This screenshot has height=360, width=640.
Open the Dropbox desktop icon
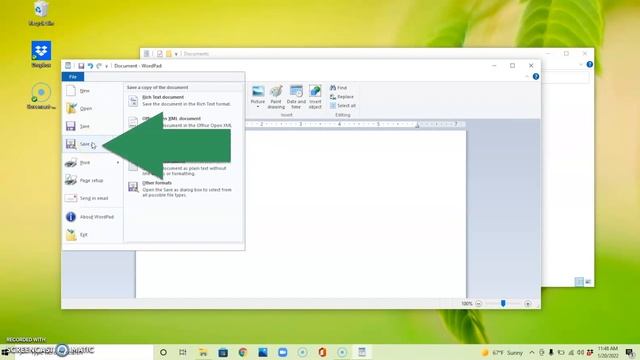pos(41,54)
